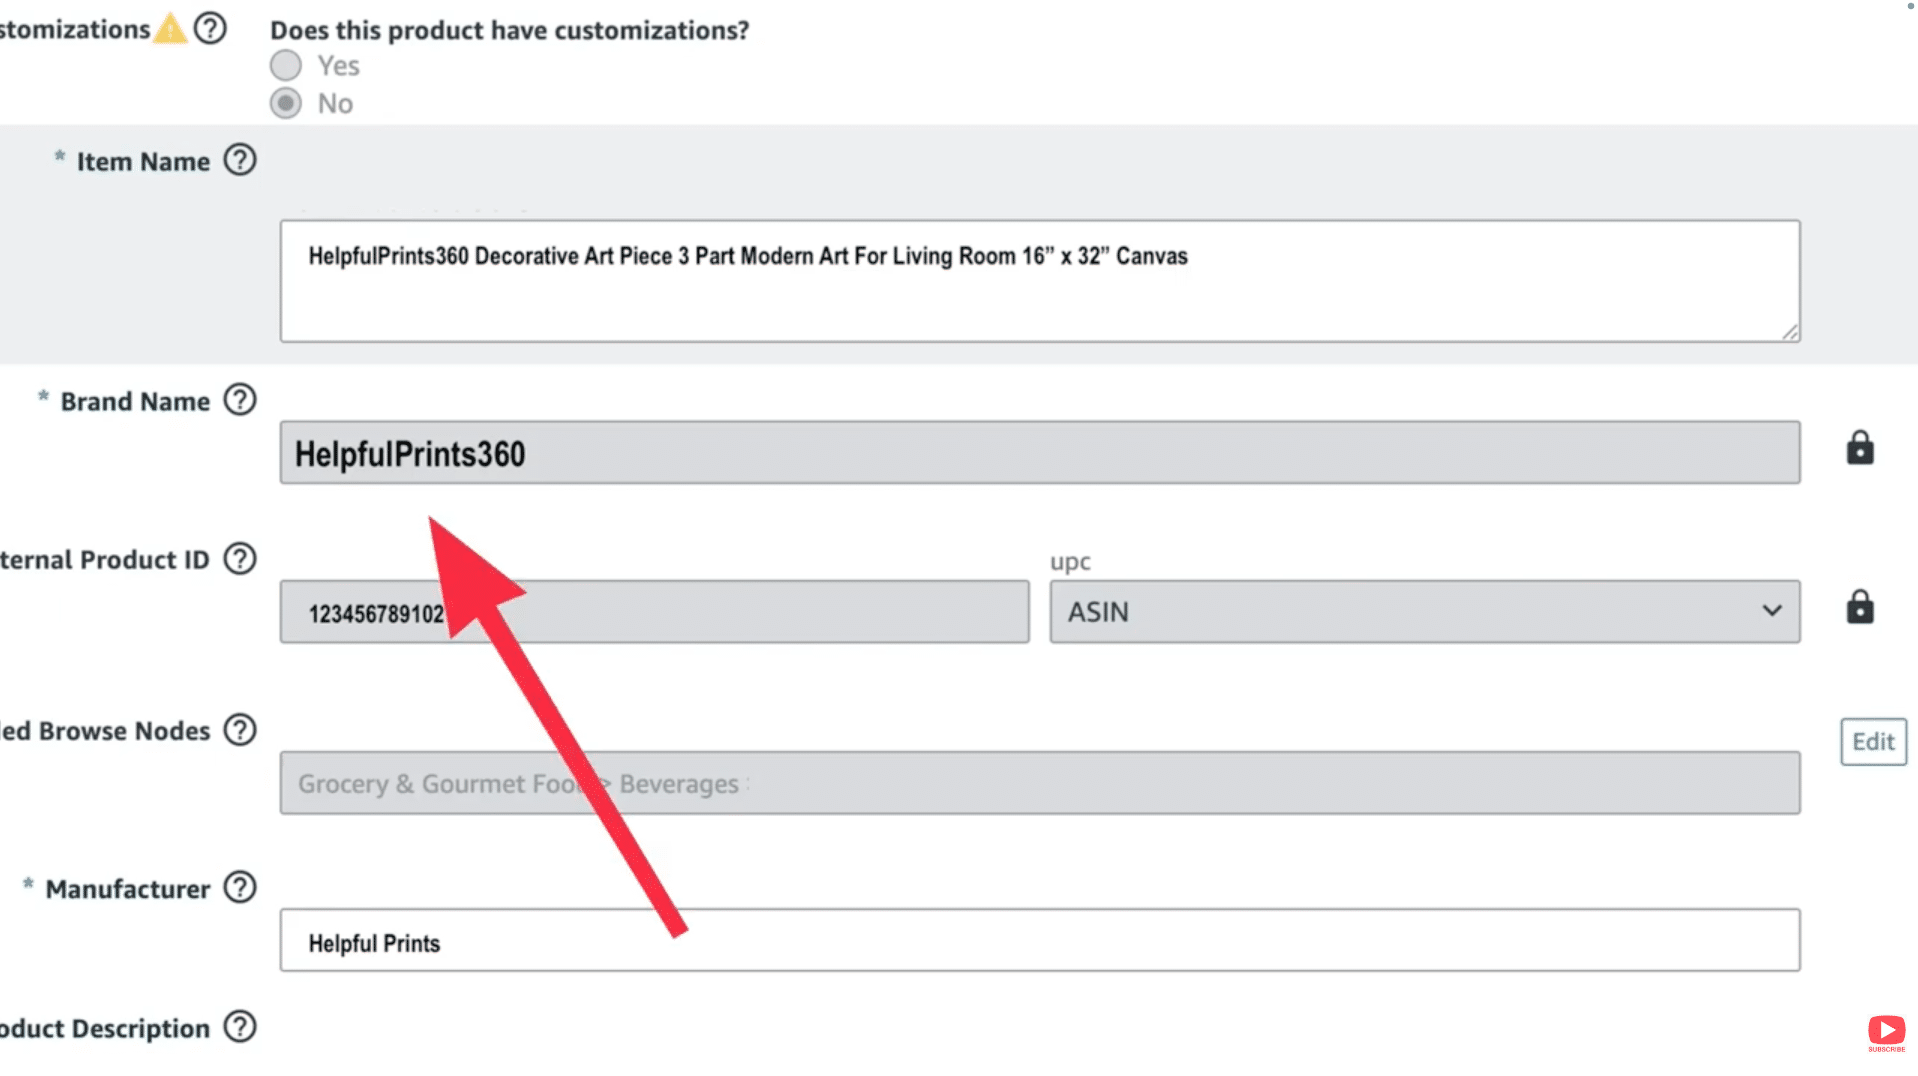
Task: Click the No radio button label
Action: click(336, 102)
